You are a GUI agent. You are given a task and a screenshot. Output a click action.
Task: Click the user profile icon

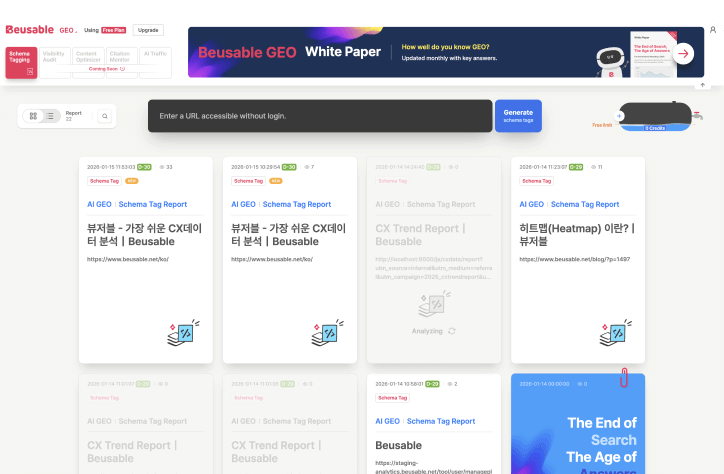[x=713, y=31]
